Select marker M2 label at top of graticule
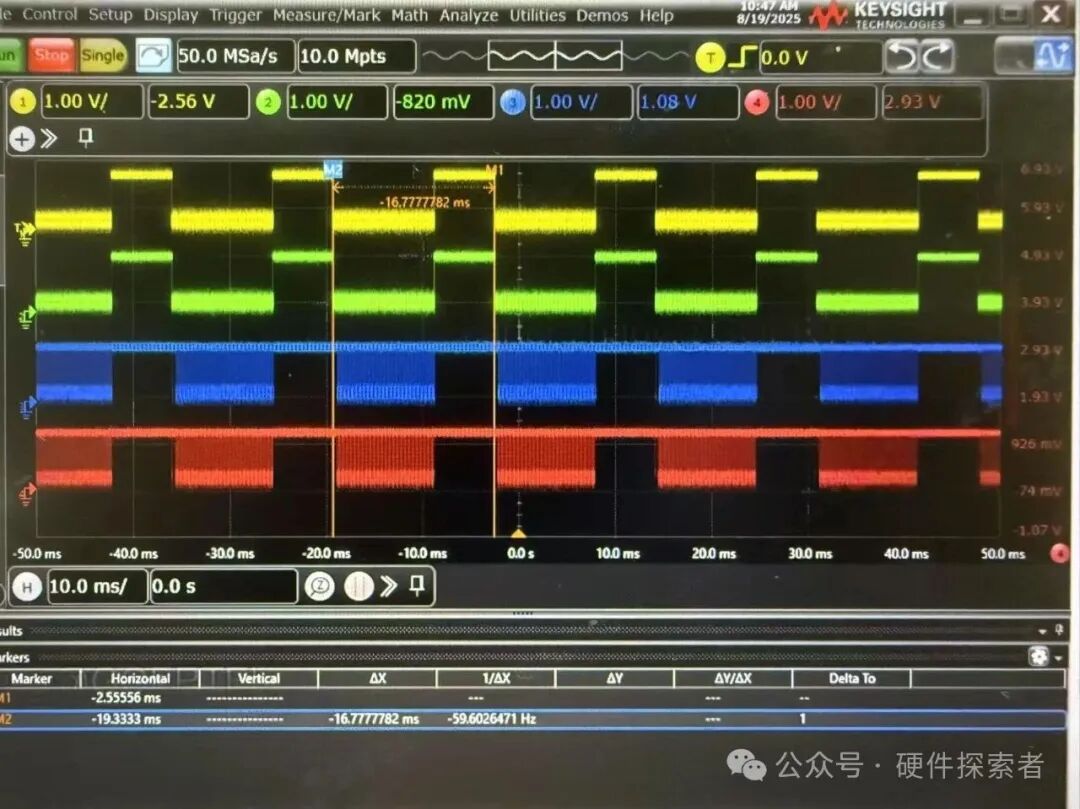Viewport: 1080px width, 809px height. [333, 169]
